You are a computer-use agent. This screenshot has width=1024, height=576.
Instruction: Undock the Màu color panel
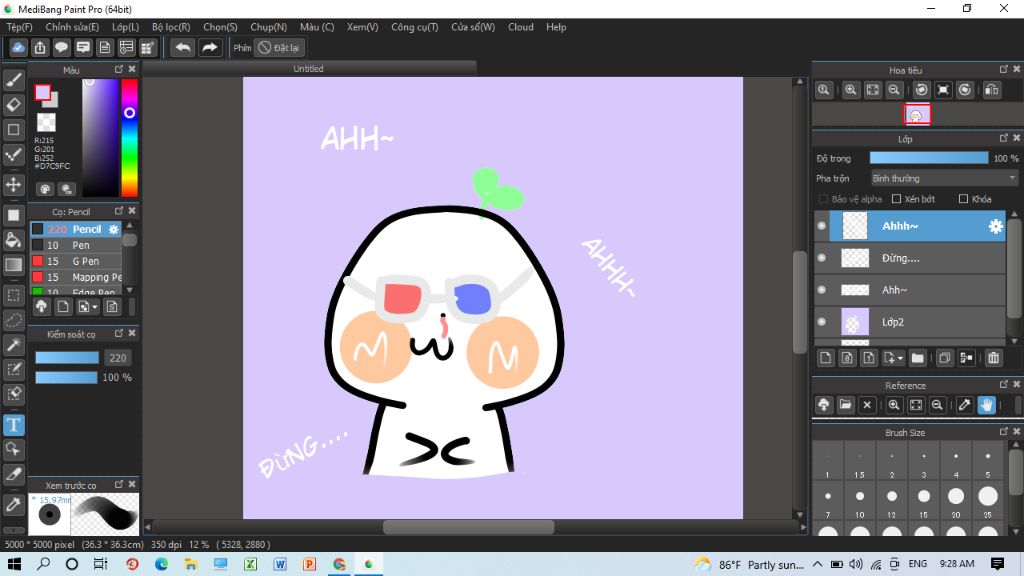tap(119, 69)
